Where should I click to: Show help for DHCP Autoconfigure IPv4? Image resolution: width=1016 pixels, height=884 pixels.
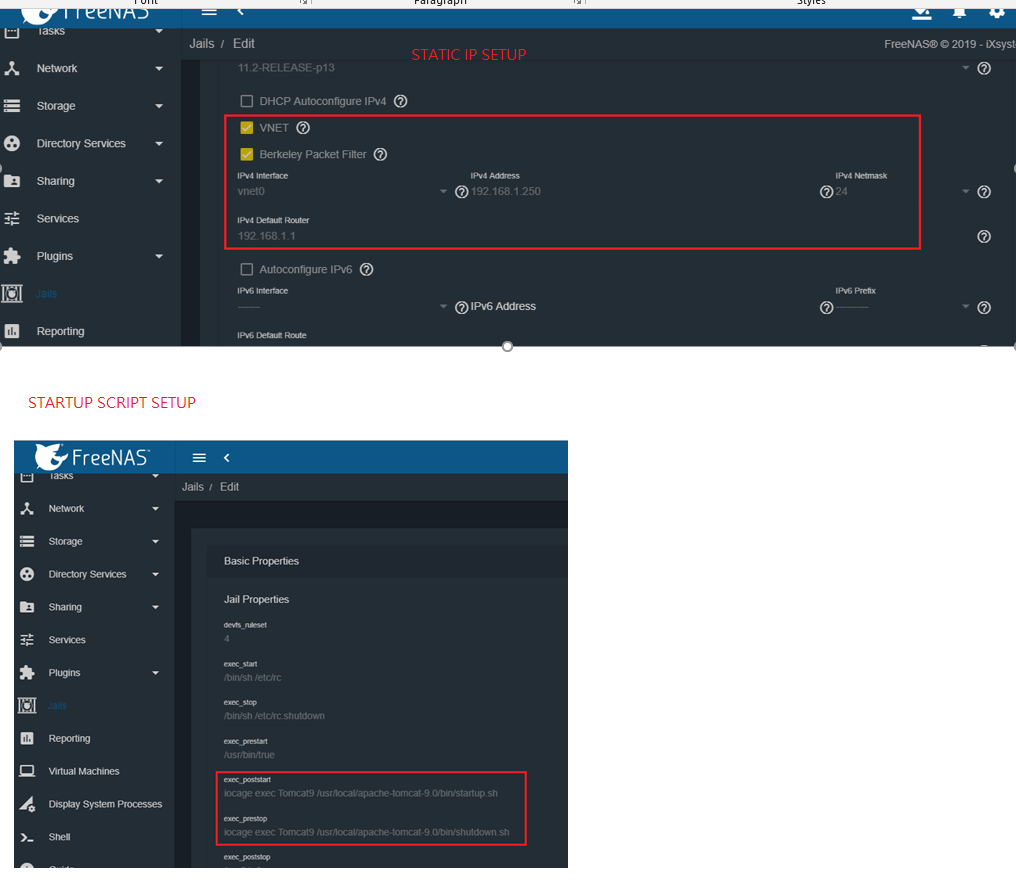pos(400,101)
